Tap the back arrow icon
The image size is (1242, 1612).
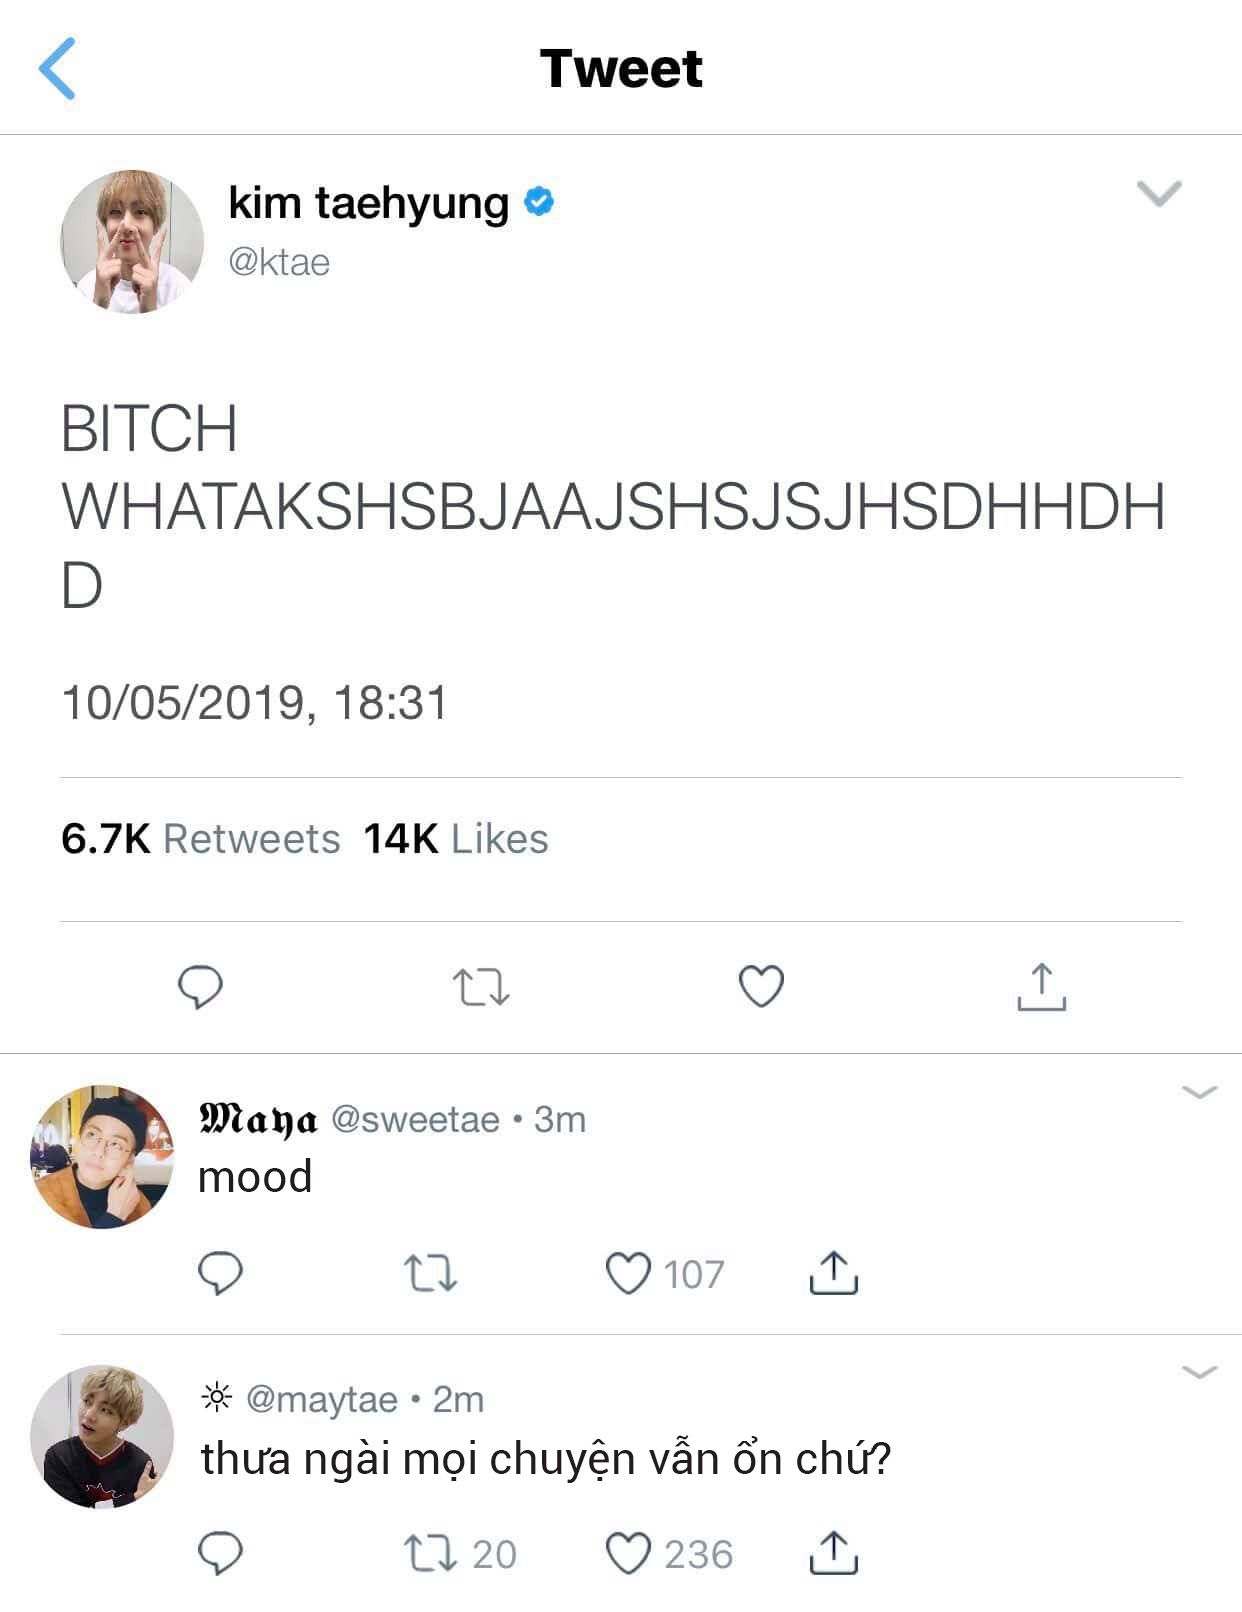(x=57, y=69)
